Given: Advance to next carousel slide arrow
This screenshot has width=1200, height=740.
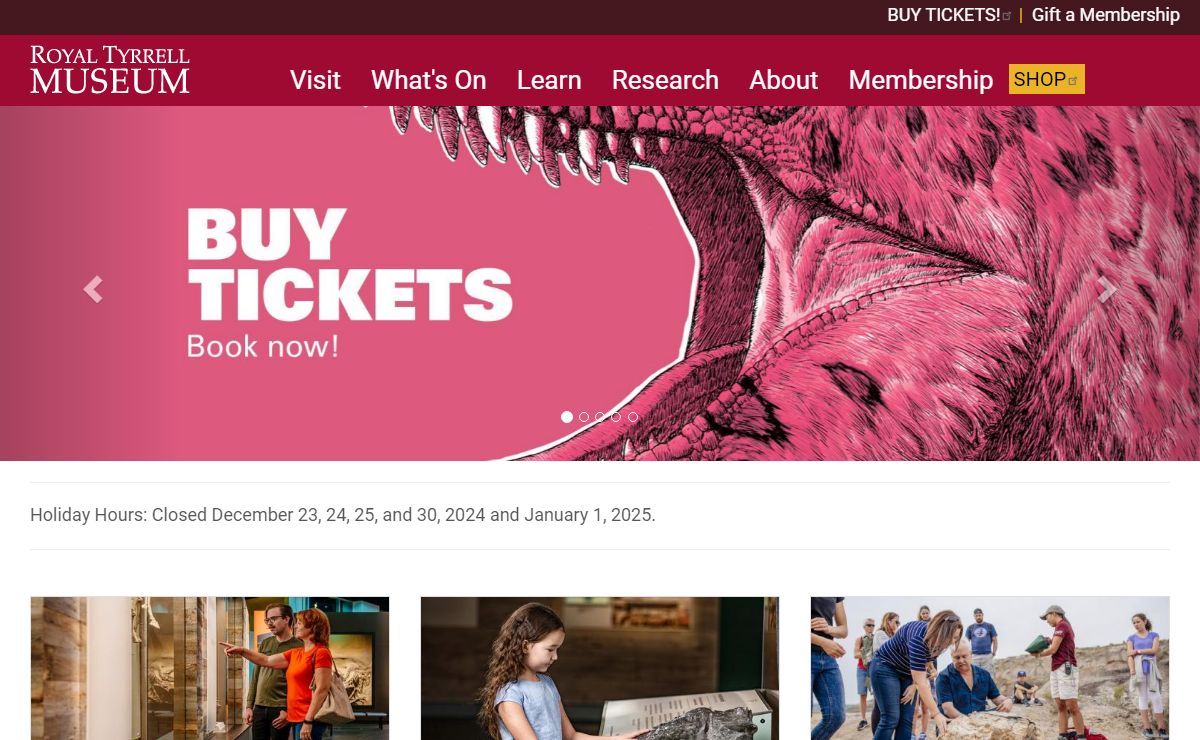Looking at the screenshot, I should [x=1107, y=289].
